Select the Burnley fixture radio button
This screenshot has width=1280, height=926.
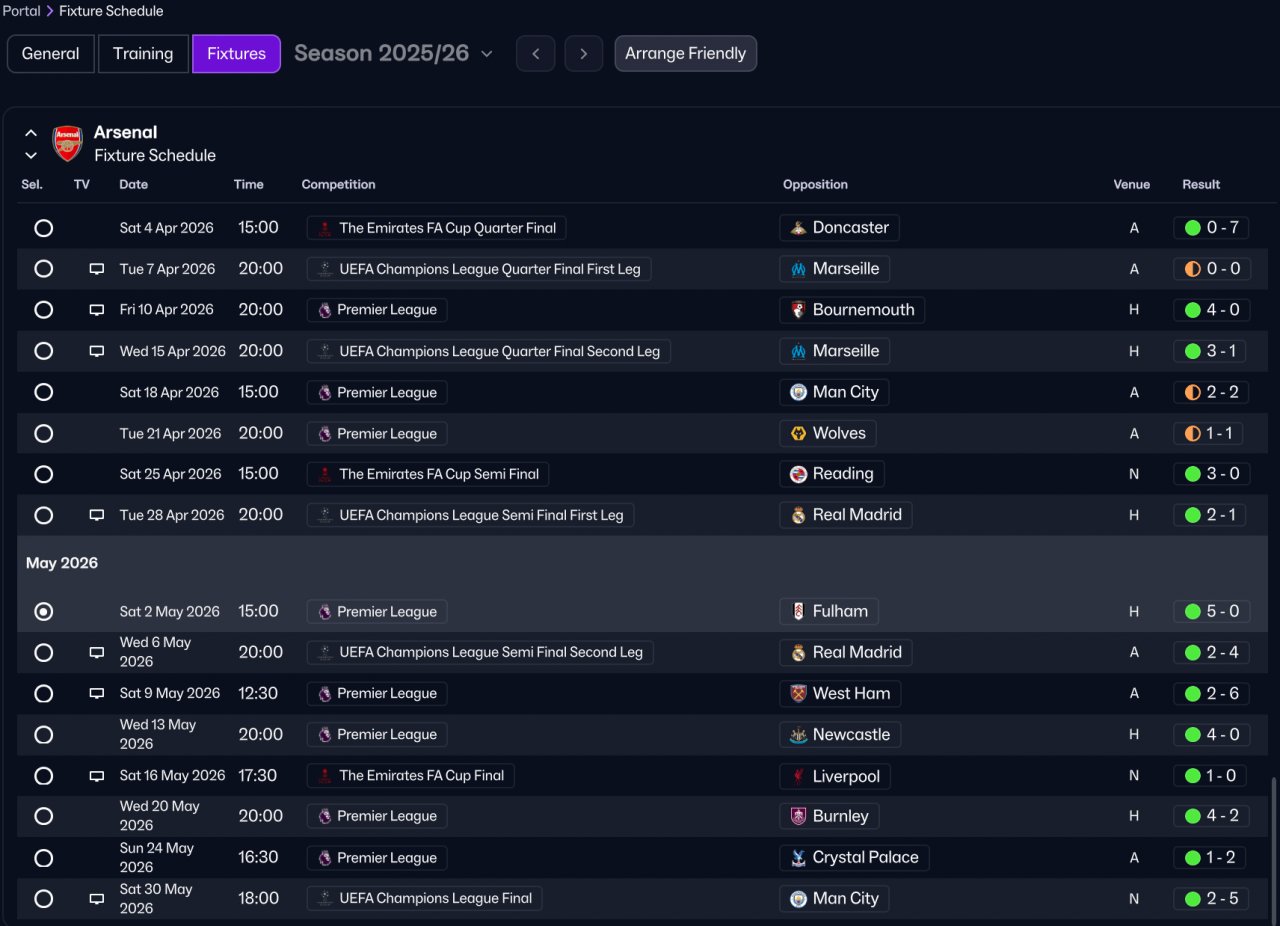click(43, 816)
